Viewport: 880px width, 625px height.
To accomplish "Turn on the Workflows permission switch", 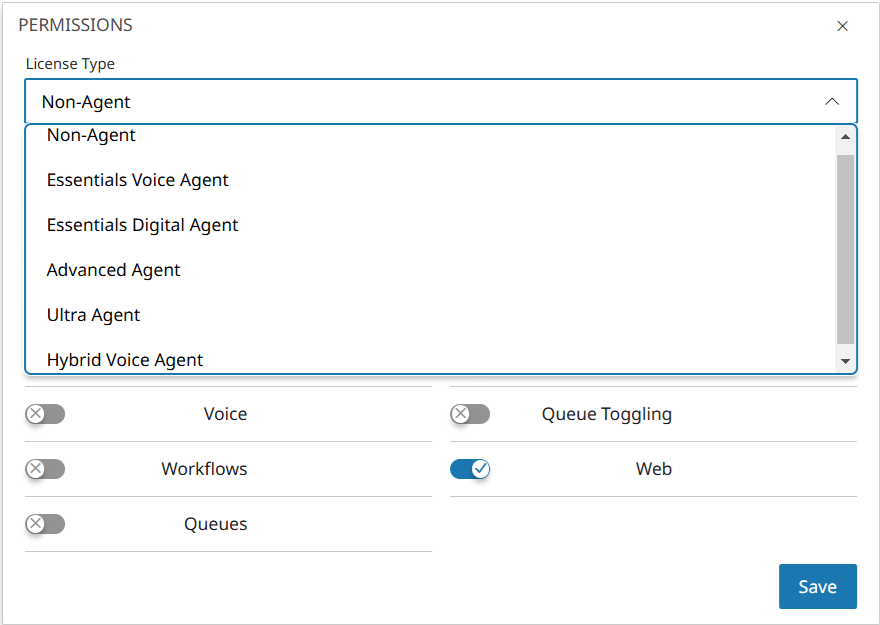I will click(45, 469).
